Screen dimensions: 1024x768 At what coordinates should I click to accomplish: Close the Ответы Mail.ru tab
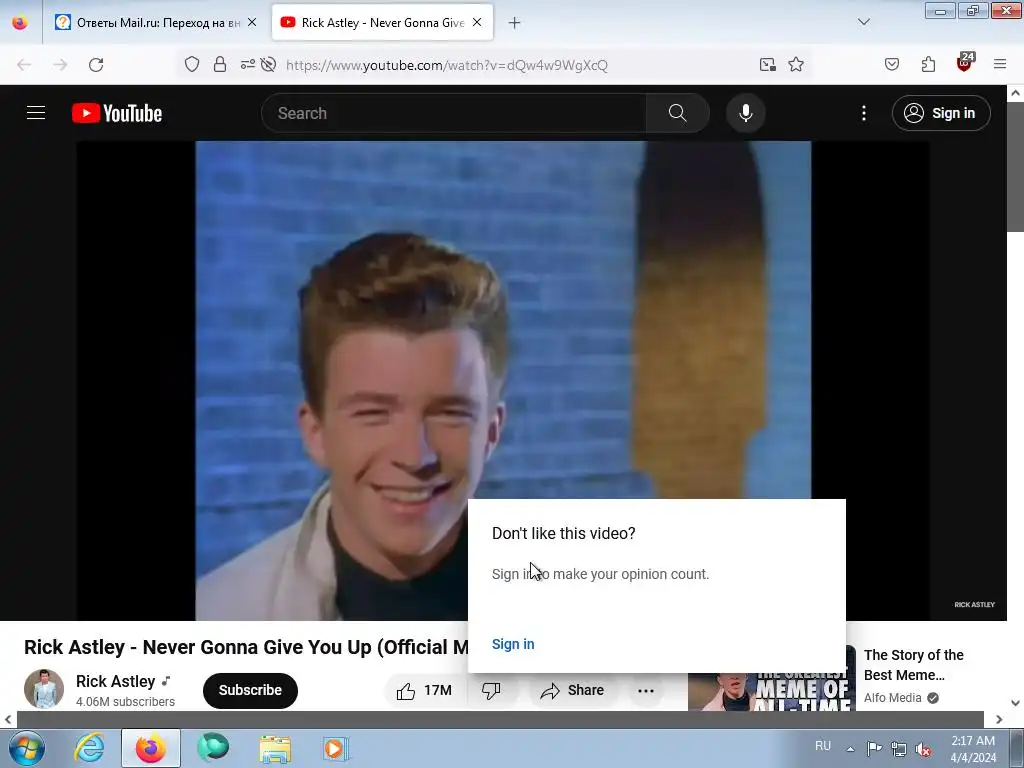click(x=251, y=22)
